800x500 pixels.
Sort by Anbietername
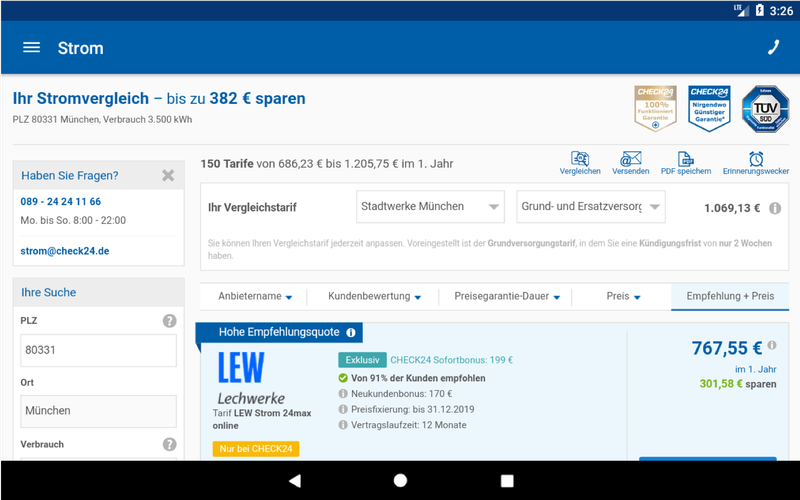pyautogui.click(x=255, y=296)
